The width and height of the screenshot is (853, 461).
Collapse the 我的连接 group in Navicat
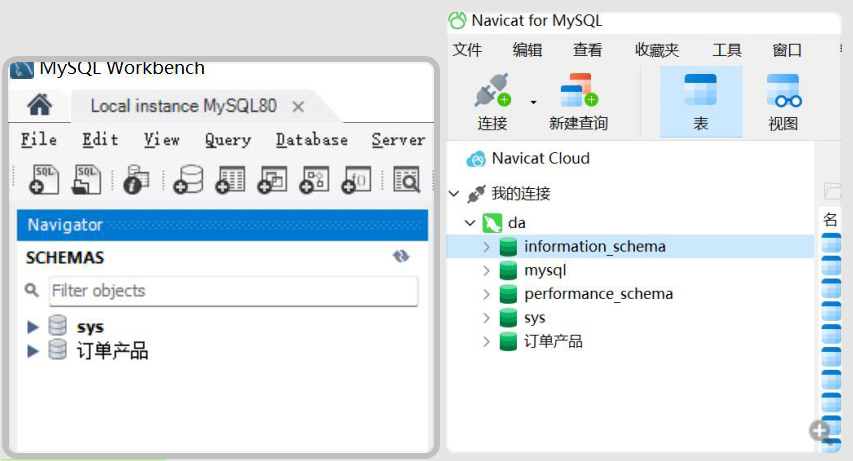coord(454,193)
